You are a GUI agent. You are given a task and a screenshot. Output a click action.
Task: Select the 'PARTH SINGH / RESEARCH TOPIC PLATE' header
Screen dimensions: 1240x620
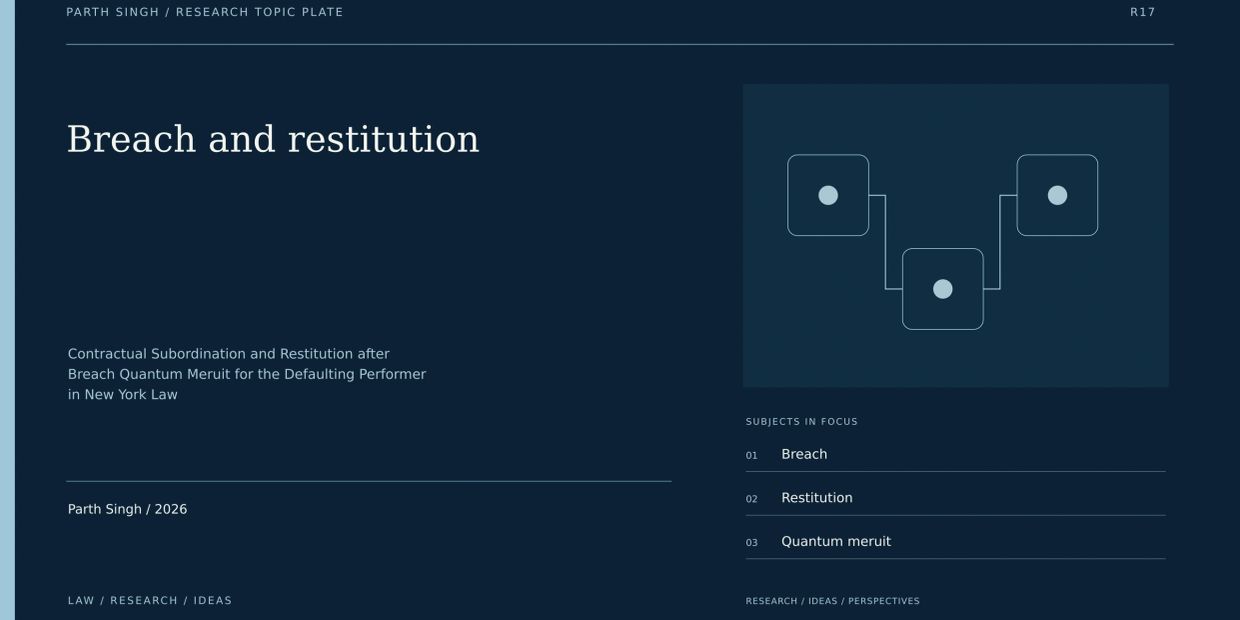[205, 12]
